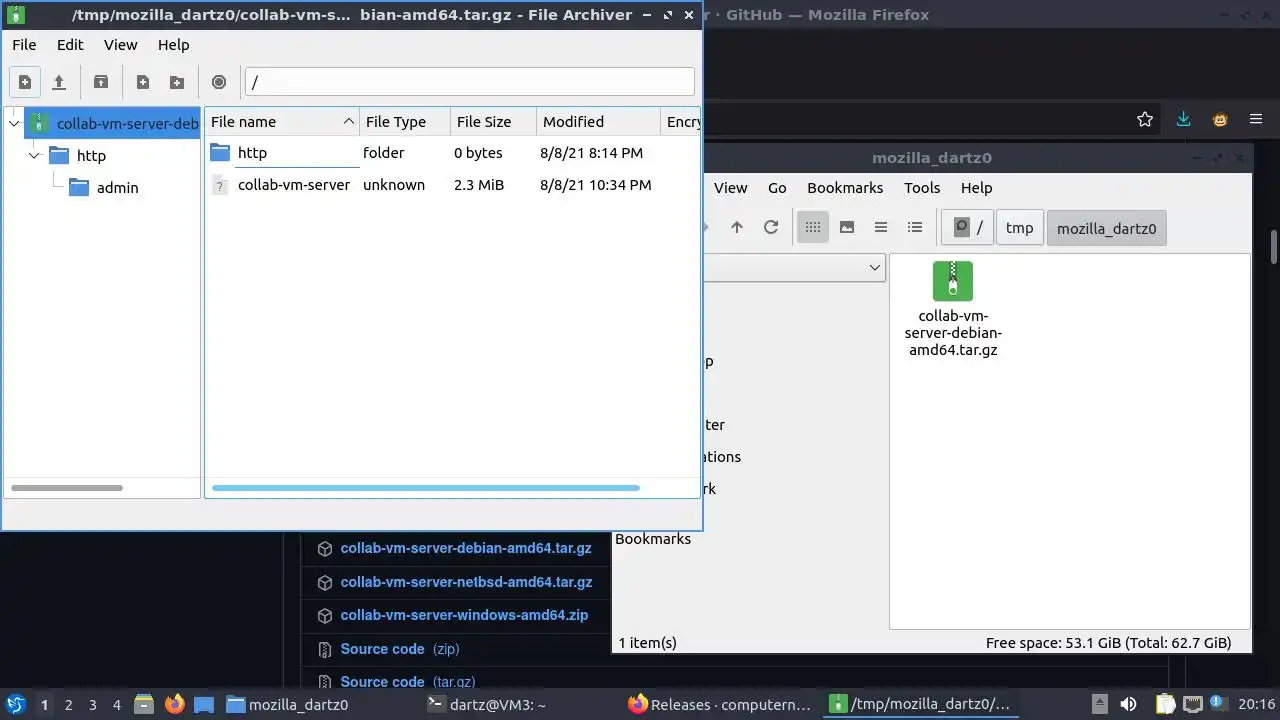Open Bookmarks menu in file manager
Screen dimensions: 1280x720
click(x=845, y=188)
